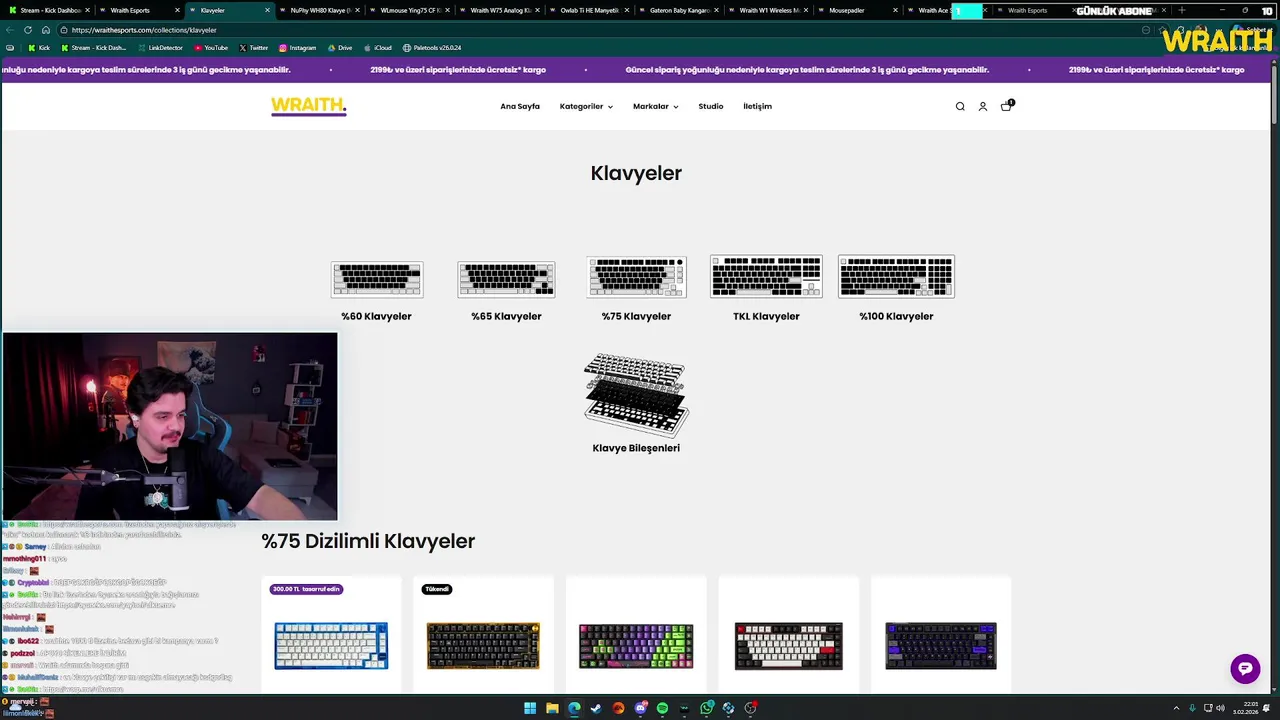
Task: Go to Ana Sayfa page
Action: coord(520,106)
